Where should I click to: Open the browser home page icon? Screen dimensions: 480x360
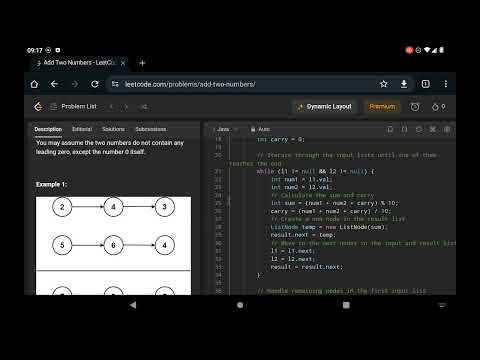[x=34, y=84]
